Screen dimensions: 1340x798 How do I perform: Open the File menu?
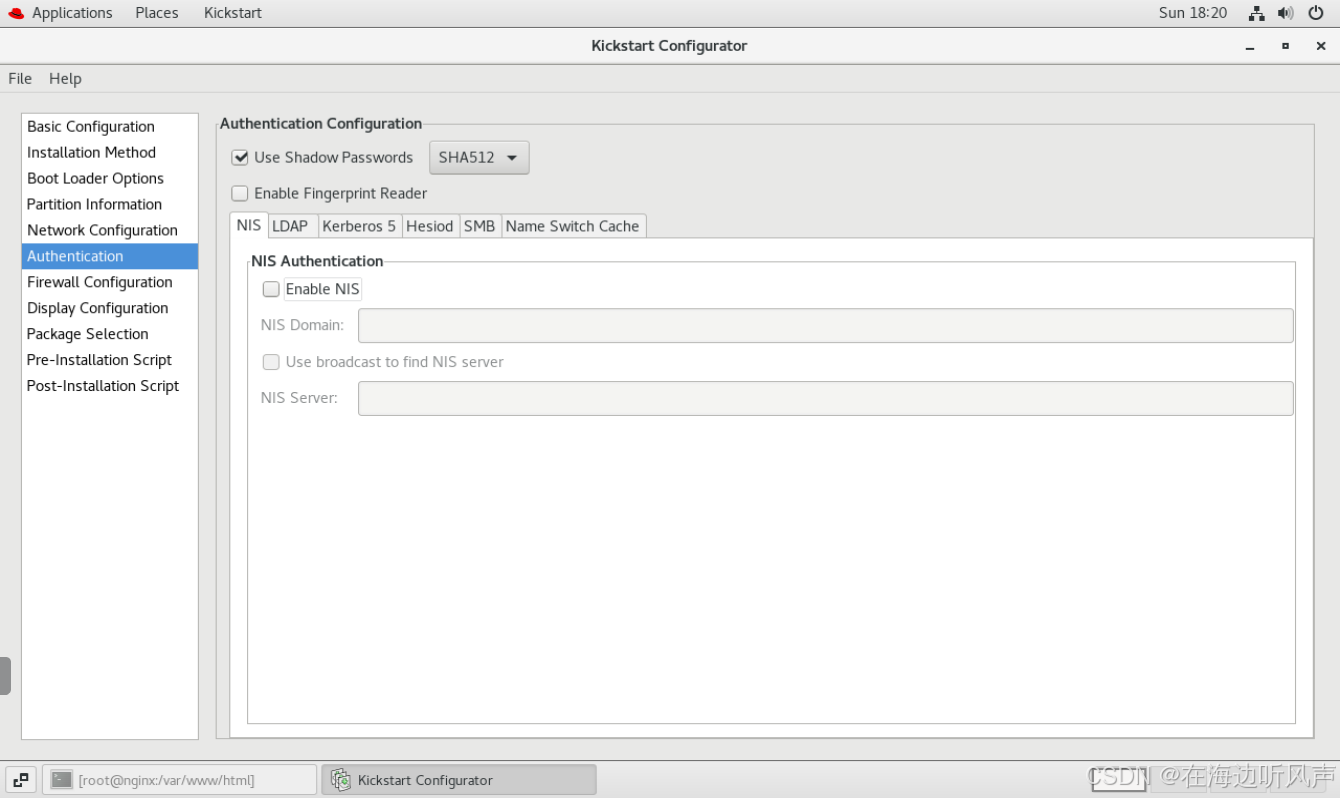click(20, 79)
